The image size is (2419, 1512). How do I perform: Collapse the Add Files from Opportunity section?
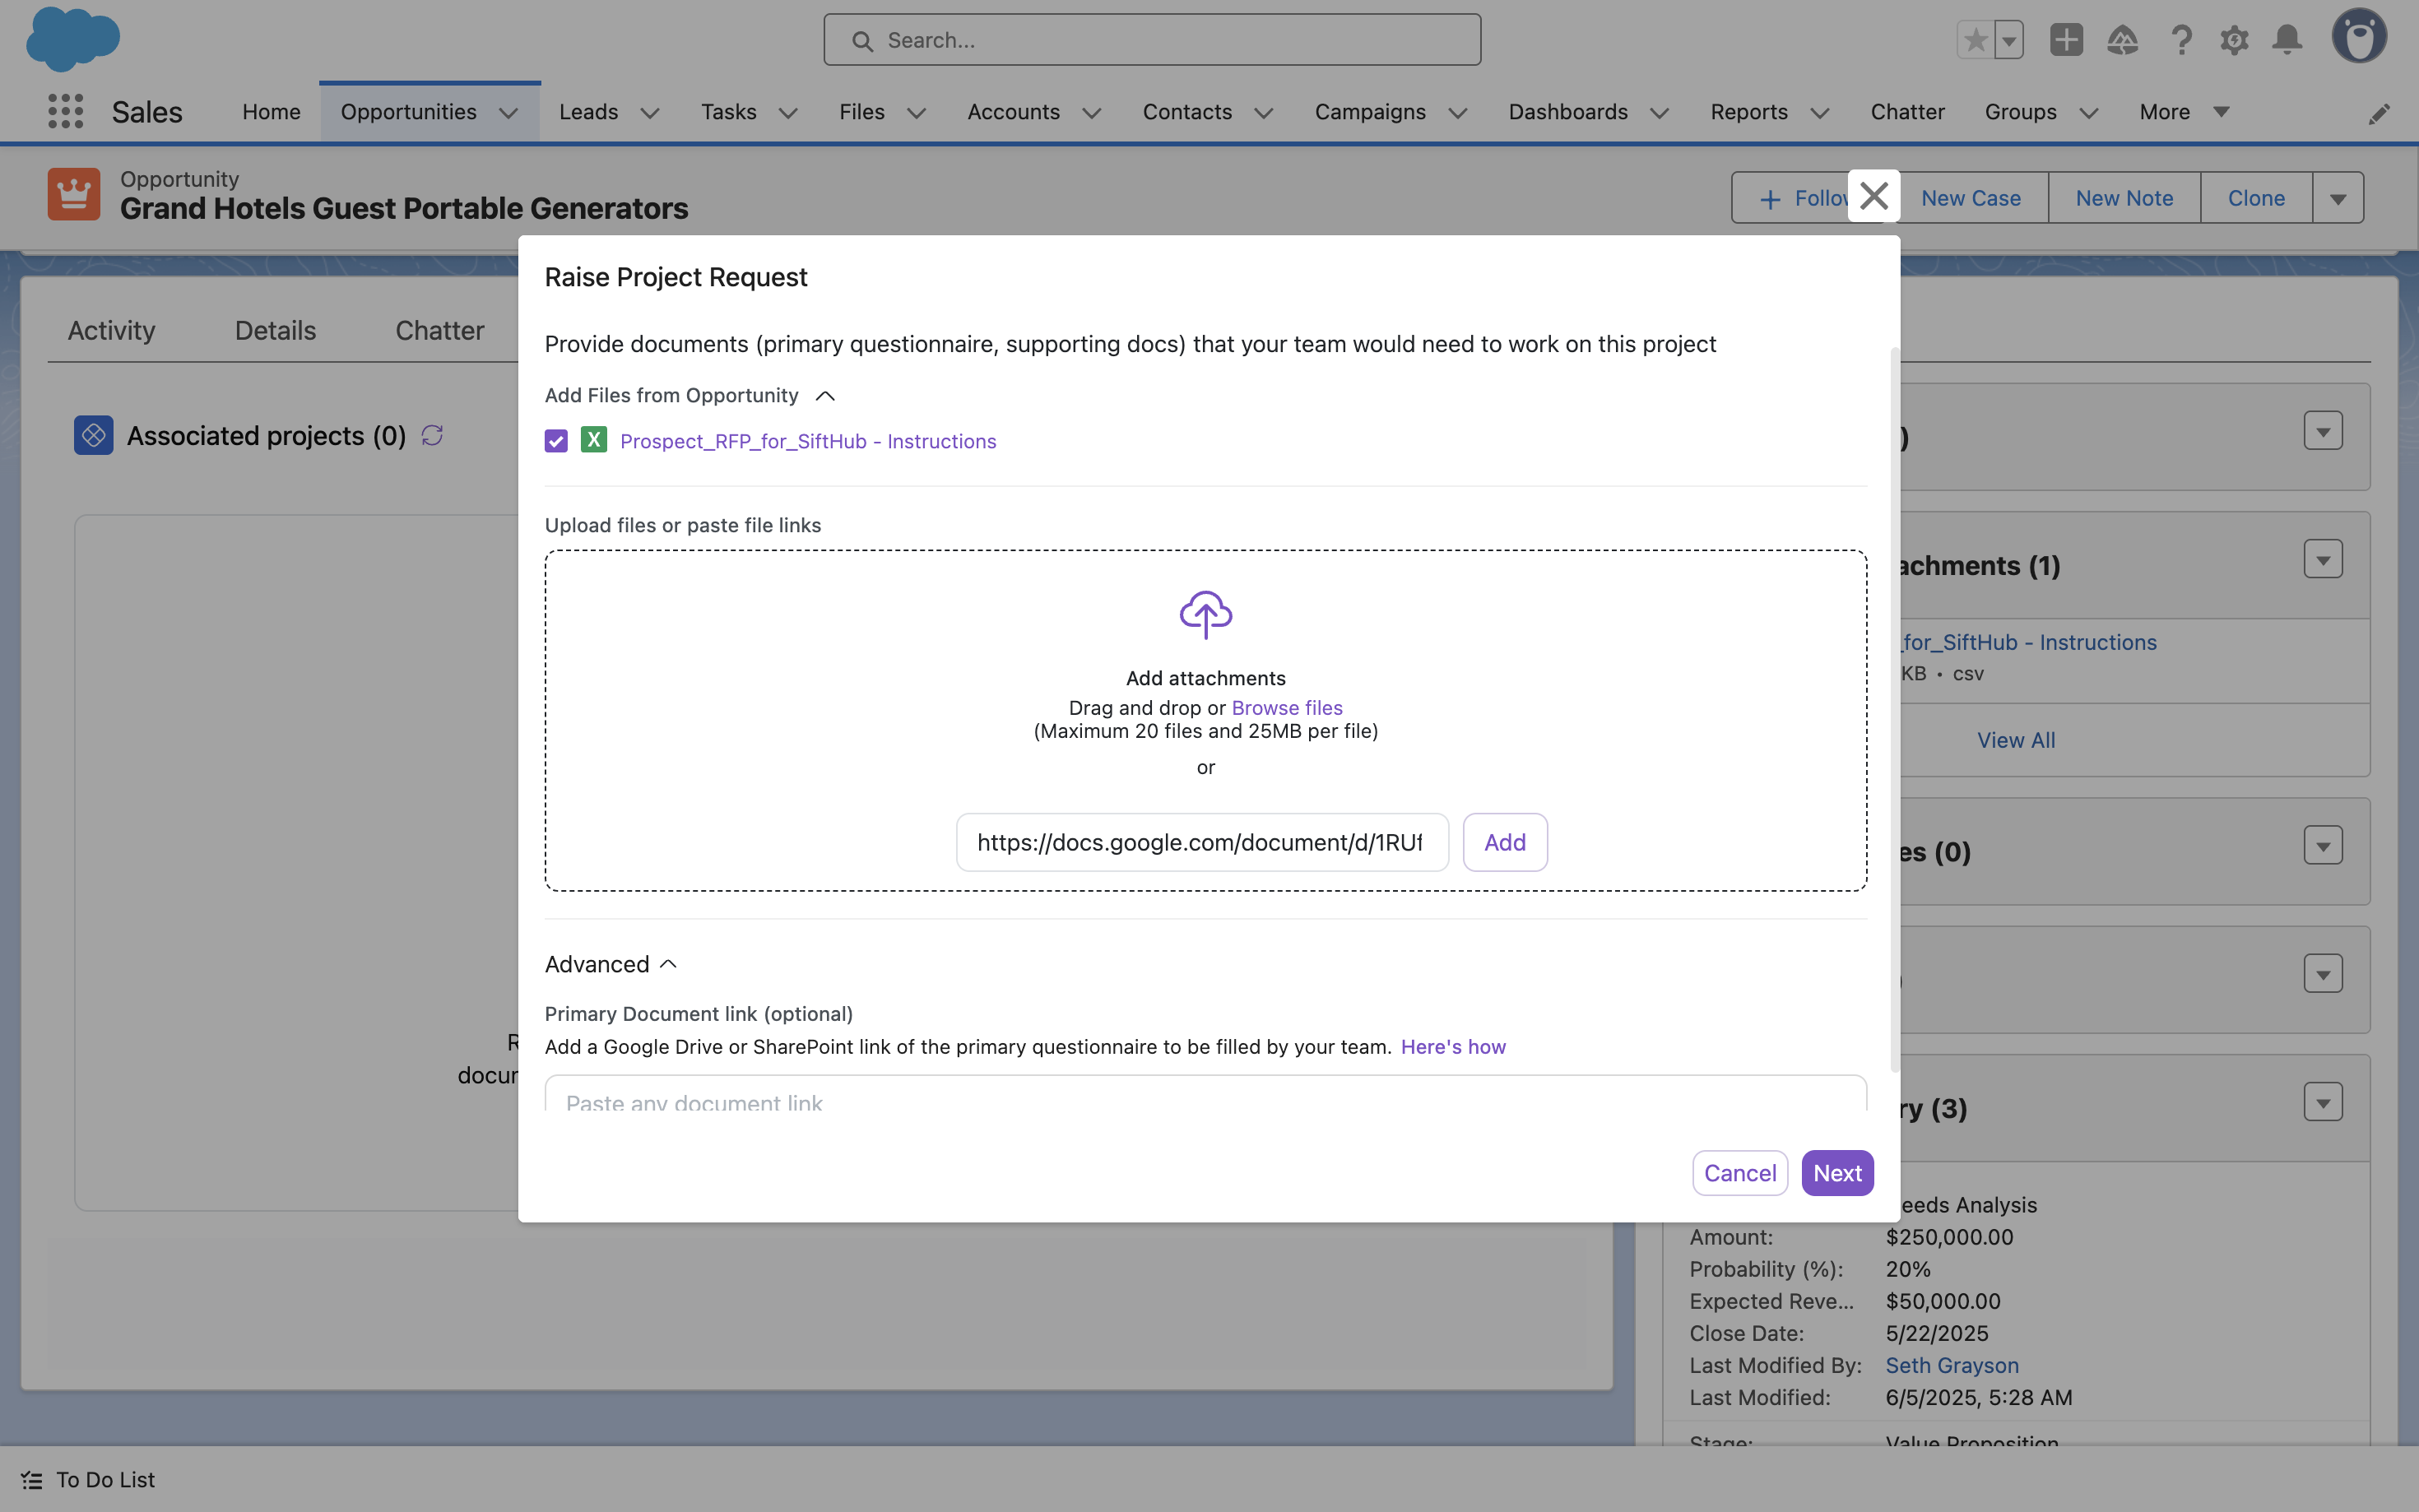coord(825,396)
